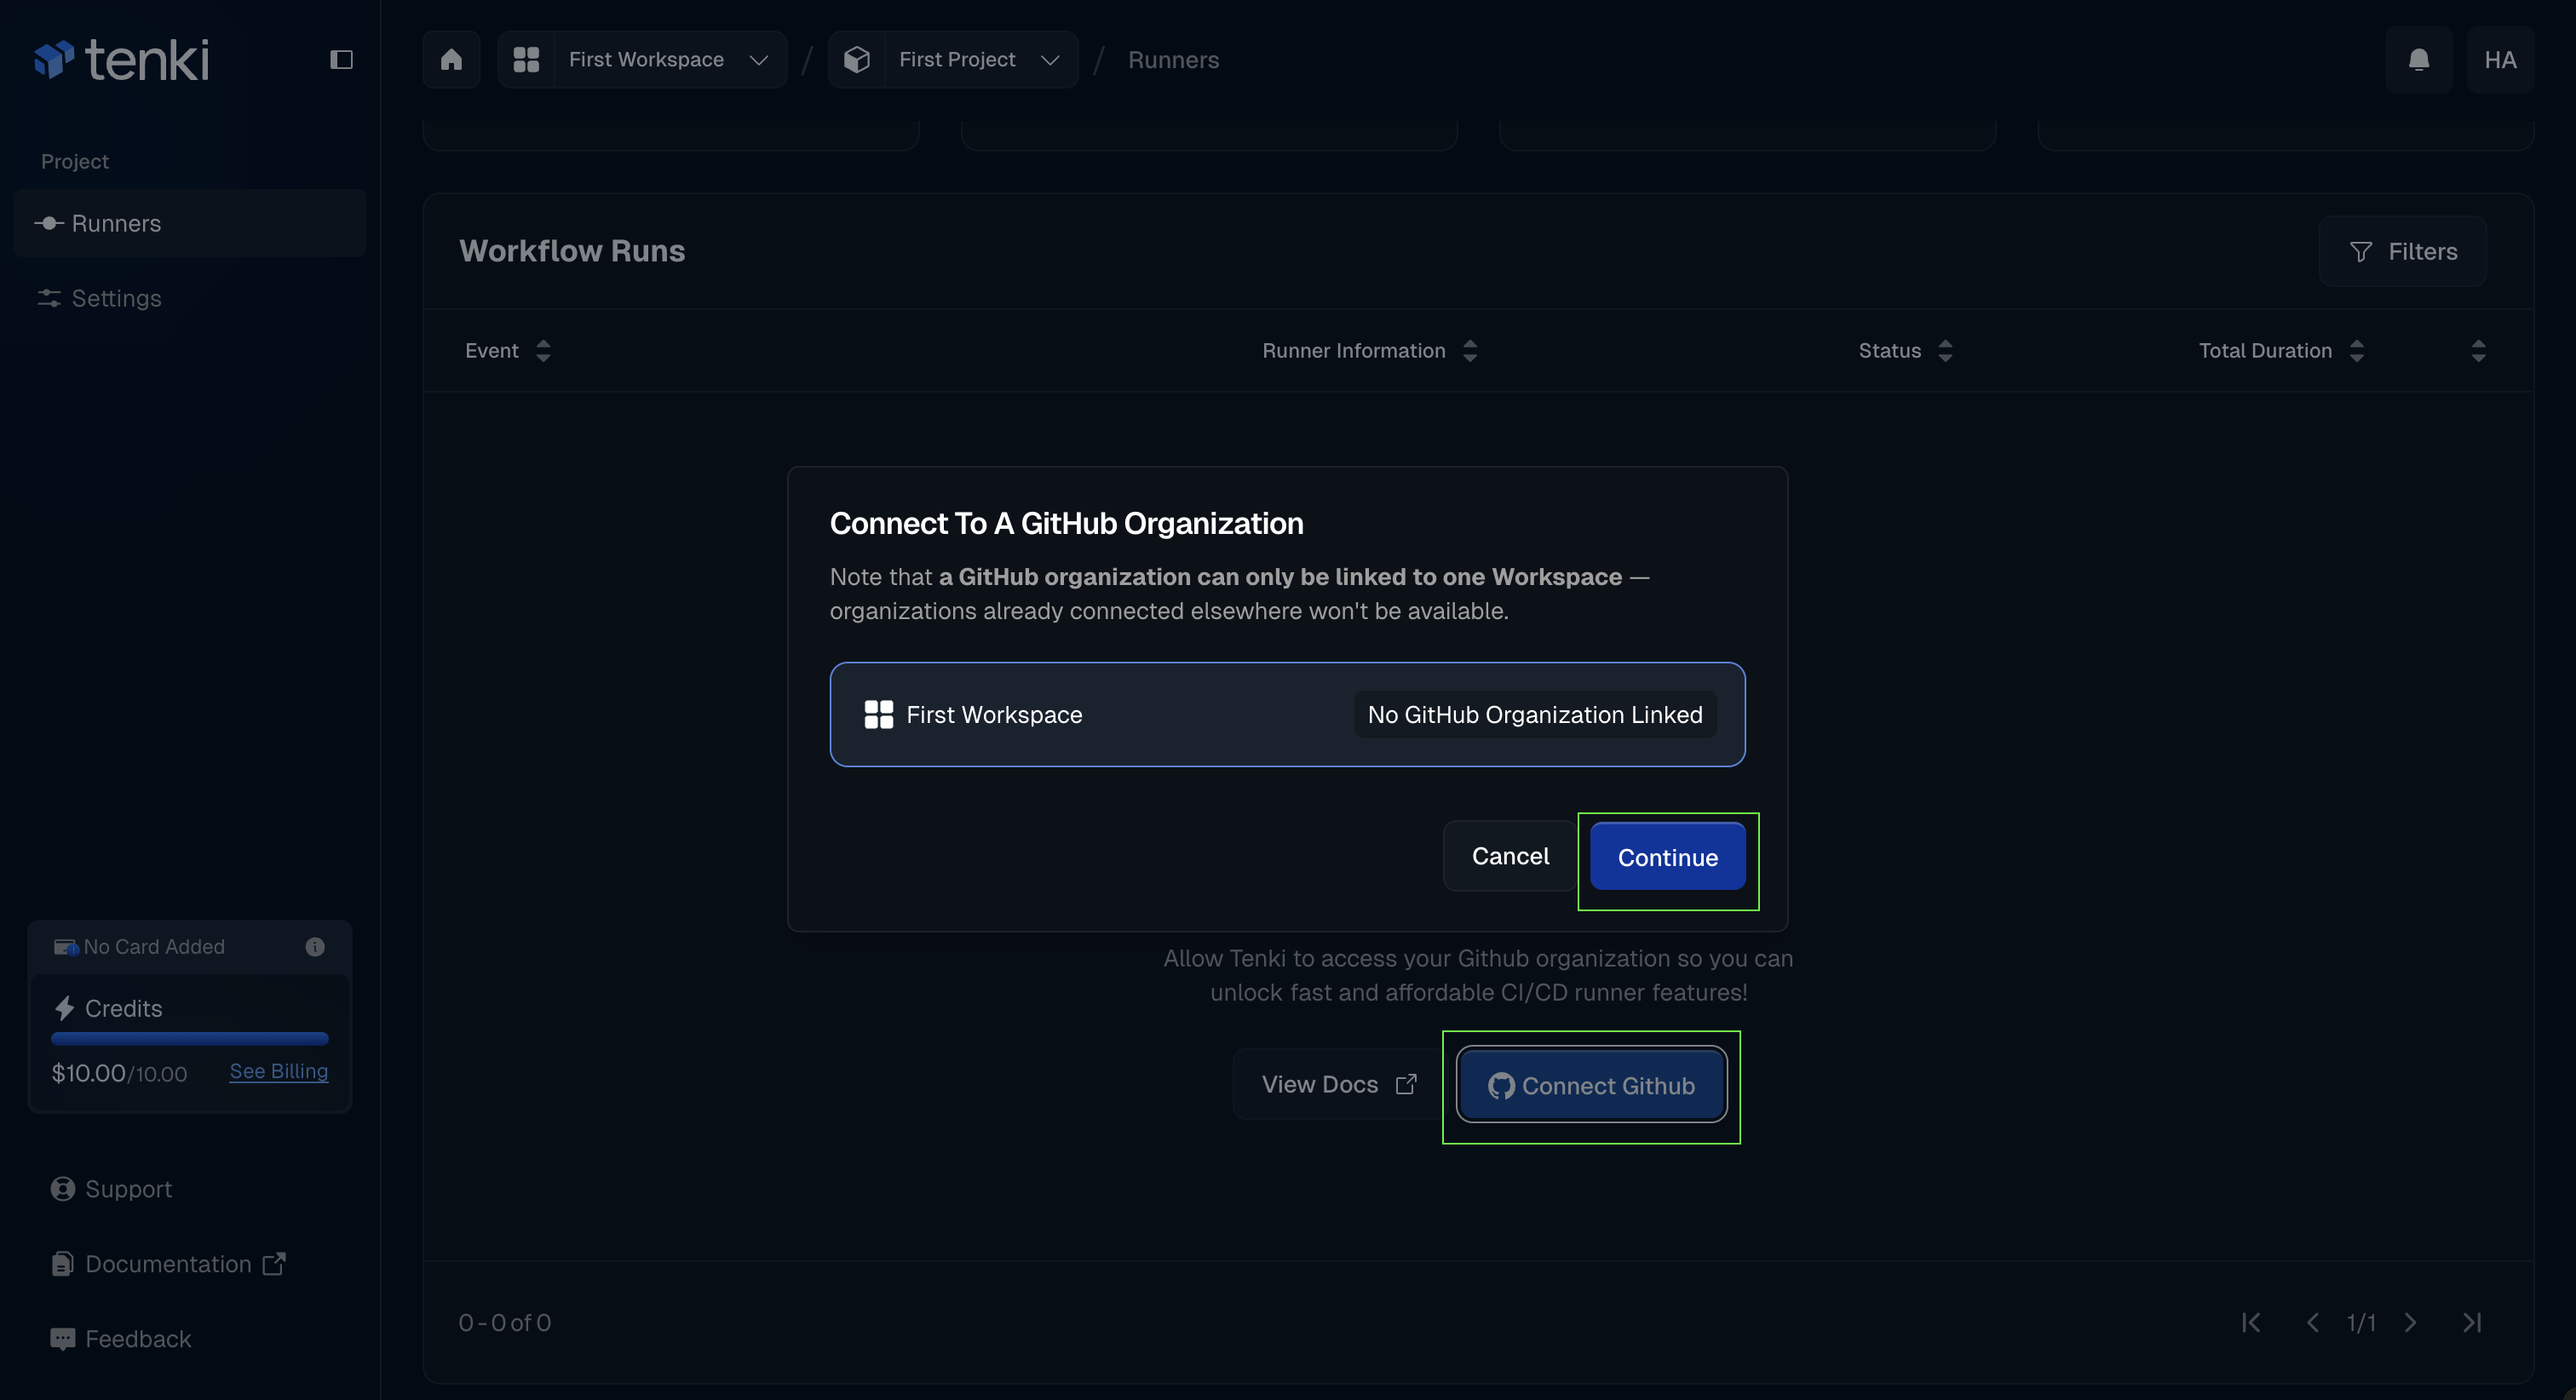The height and width of the screenshot is (1400, 2576).
Task: Click the credits progress bar
Action: click(190, 1038)
